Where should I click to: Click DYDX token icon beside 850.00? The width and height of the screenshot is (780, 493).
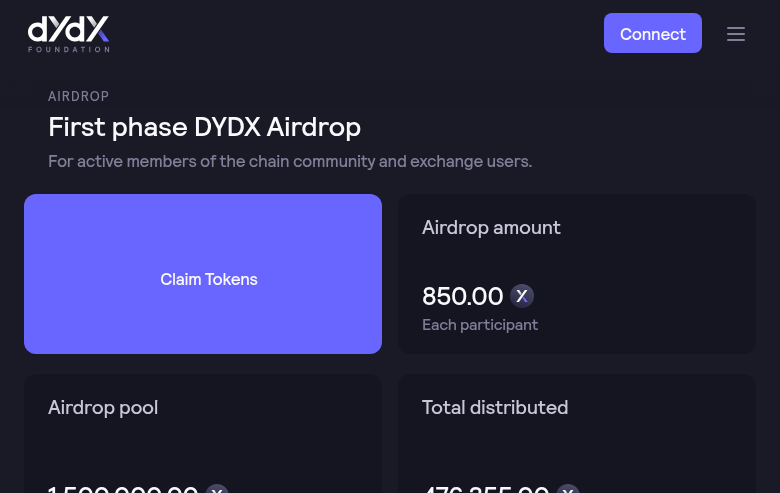[x=522, y=296]
